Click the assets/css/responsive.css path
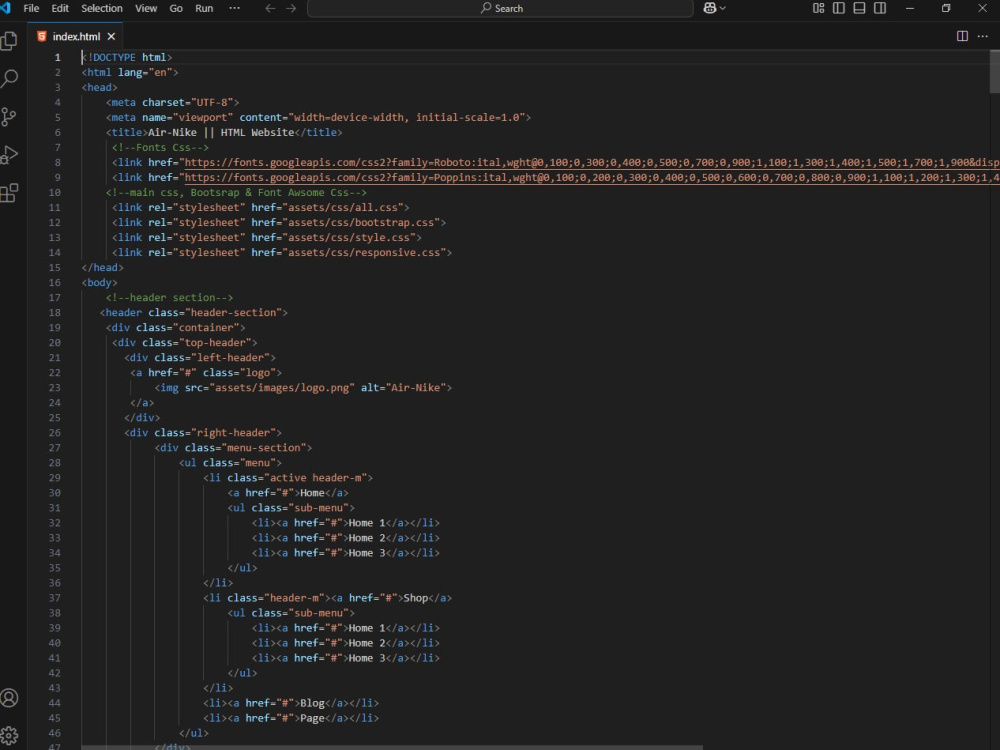 coord(366,253)
